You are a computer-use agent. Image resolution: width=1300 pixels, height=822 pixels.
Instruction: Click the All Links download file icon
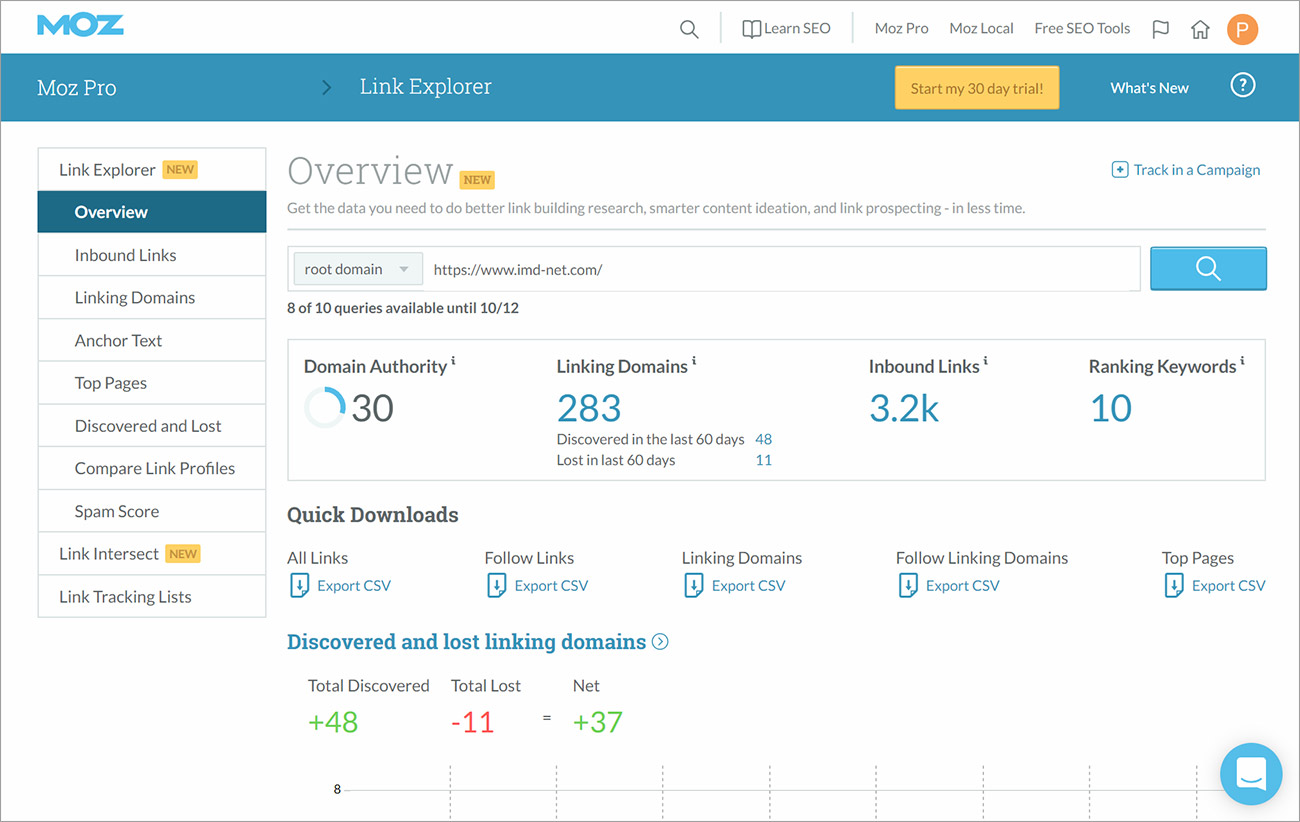[x=298, y=586]
